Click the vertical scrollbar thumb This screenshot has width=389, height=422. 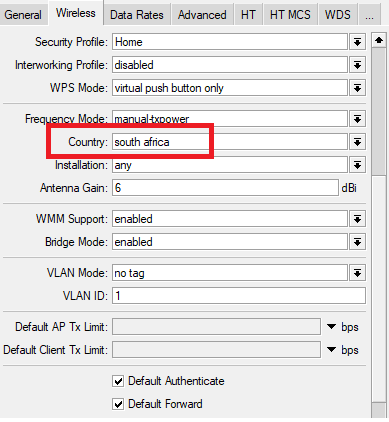pos(379,112)
